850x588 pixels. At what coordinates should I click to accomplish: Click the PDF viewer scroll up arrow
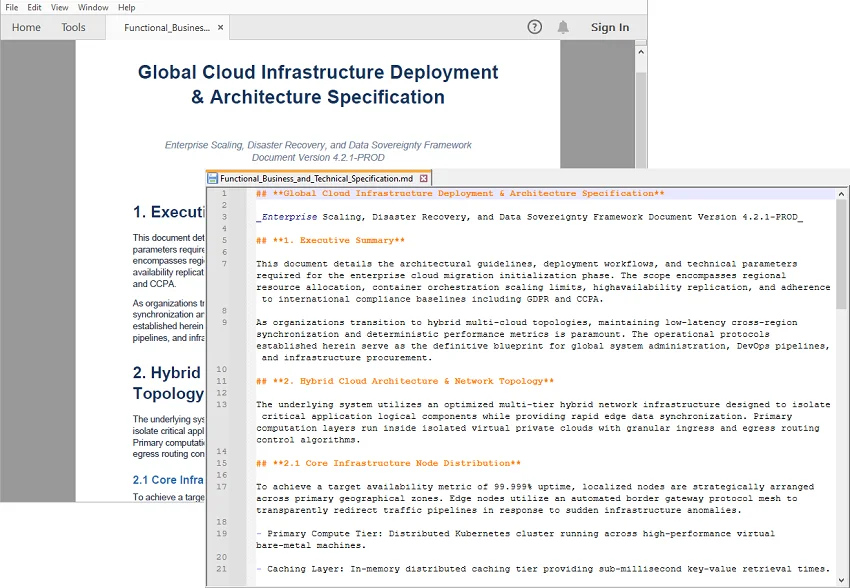641,53
